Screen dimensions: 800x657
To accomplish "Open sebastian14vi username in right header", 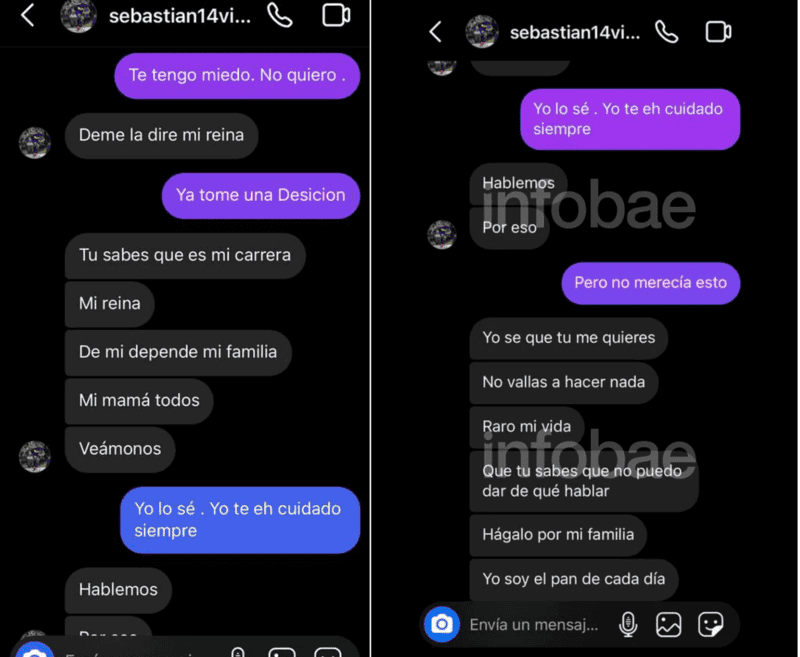I will (574, 32).
